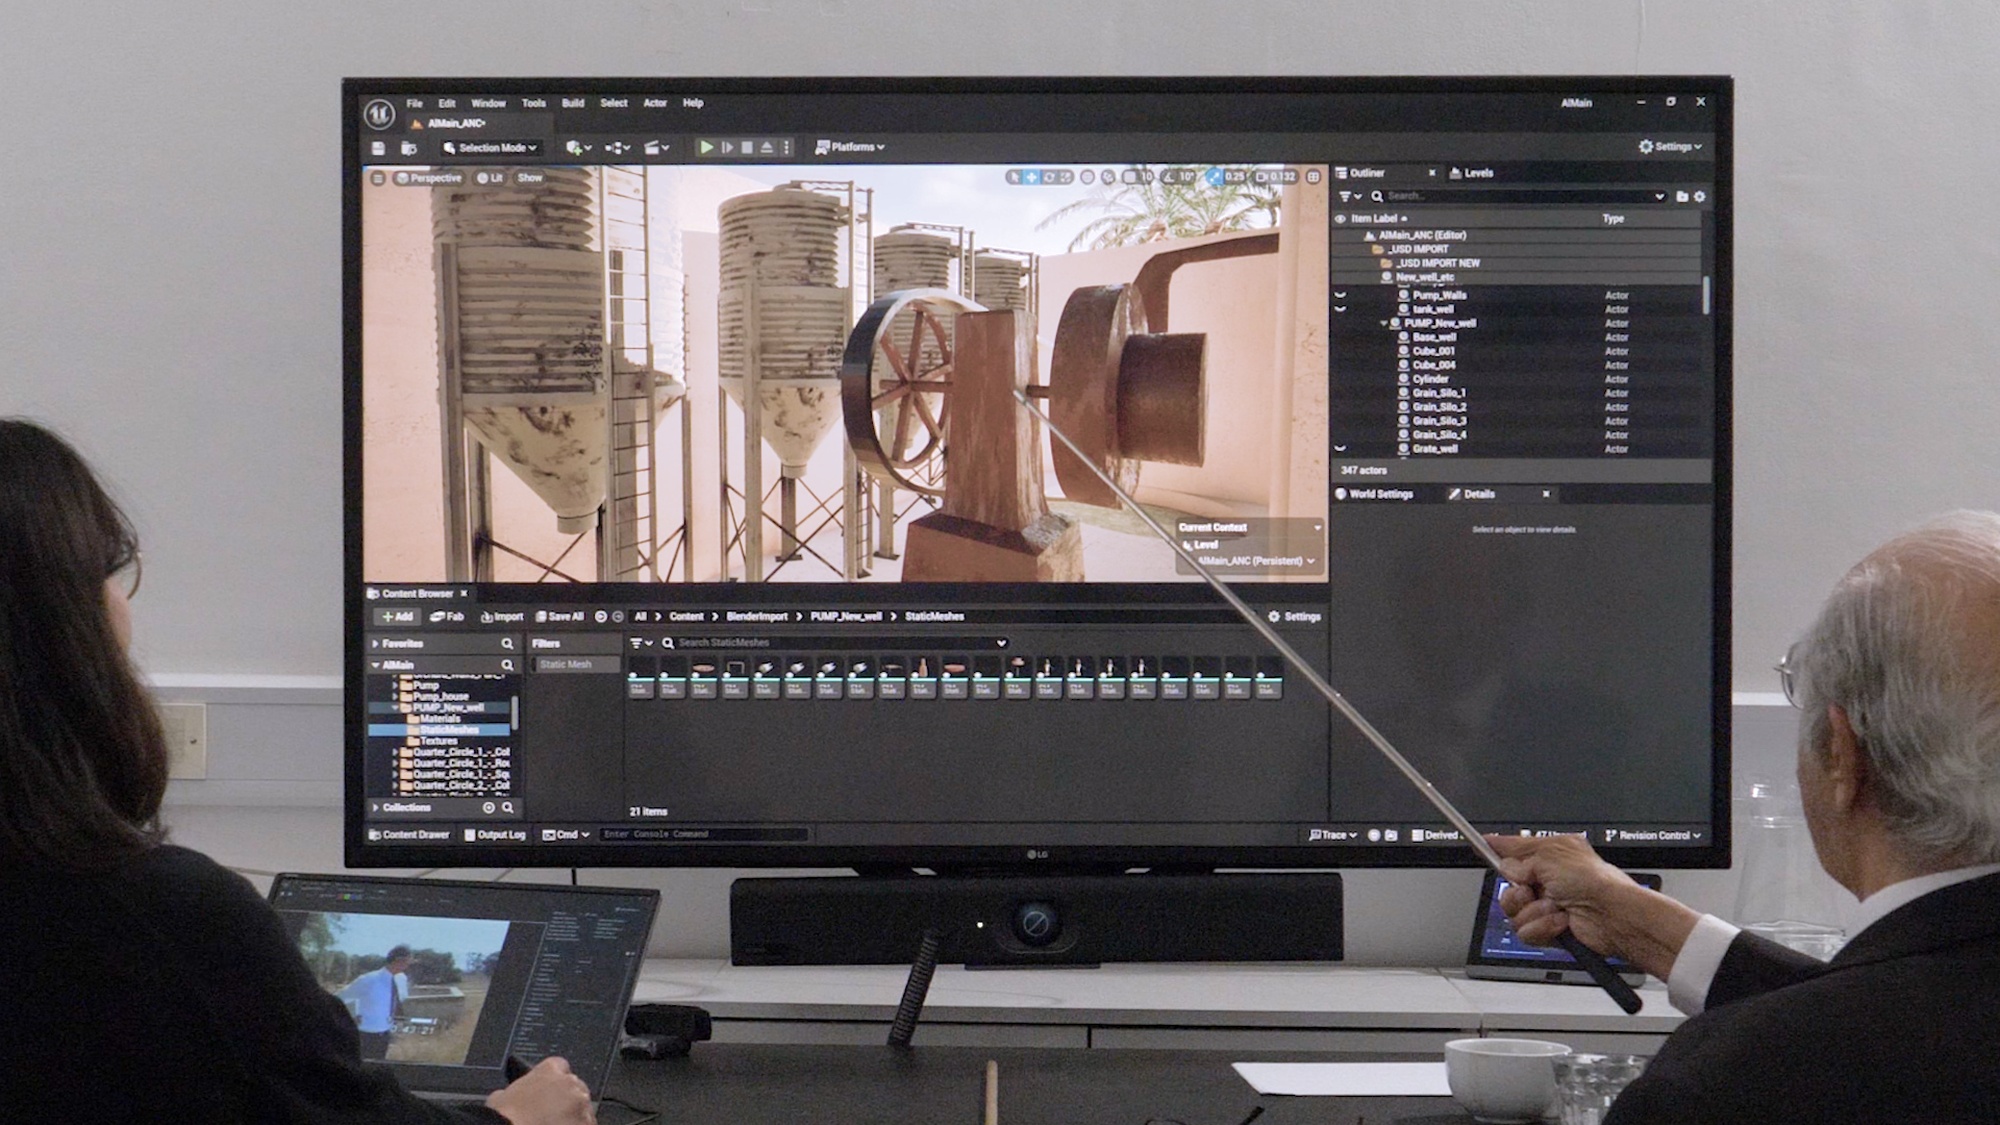2000x1125 pixels.
Task: Click the Stop simulation button
Action: click(x=747, y=147)
